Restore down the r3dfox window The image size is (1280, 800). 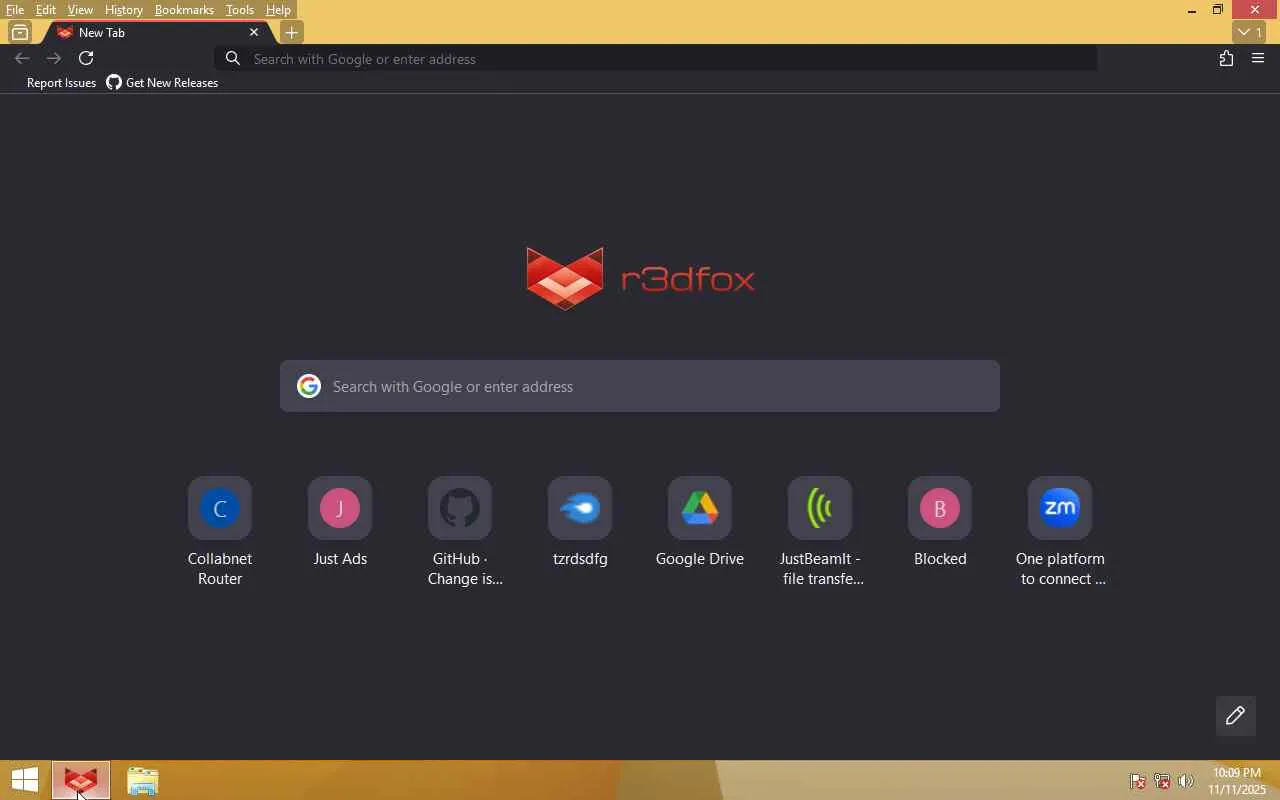pyautogui.click(x=1218, y=10)
